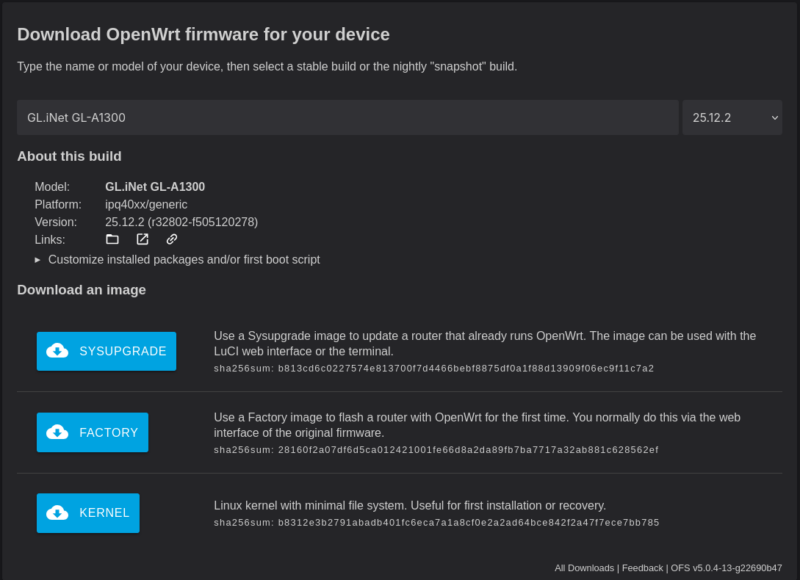Screen dimensions: 800x580
Task: Click the cloud icon on KERNEL button
Action: (58, 513)
